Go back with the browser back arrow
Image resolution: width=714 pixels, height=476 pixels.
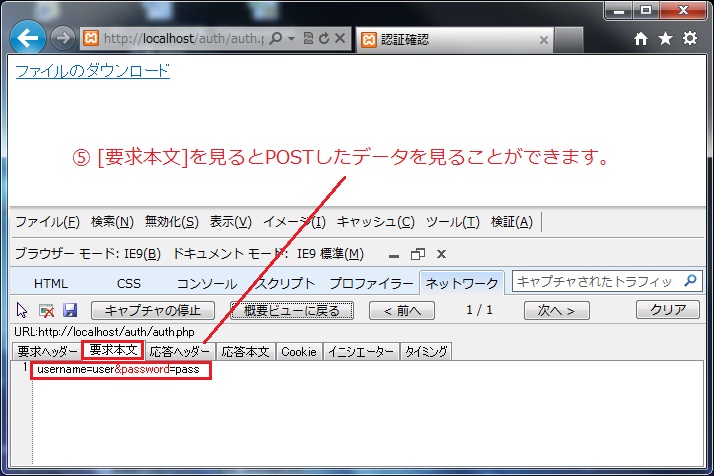click(x=27, y=38)
